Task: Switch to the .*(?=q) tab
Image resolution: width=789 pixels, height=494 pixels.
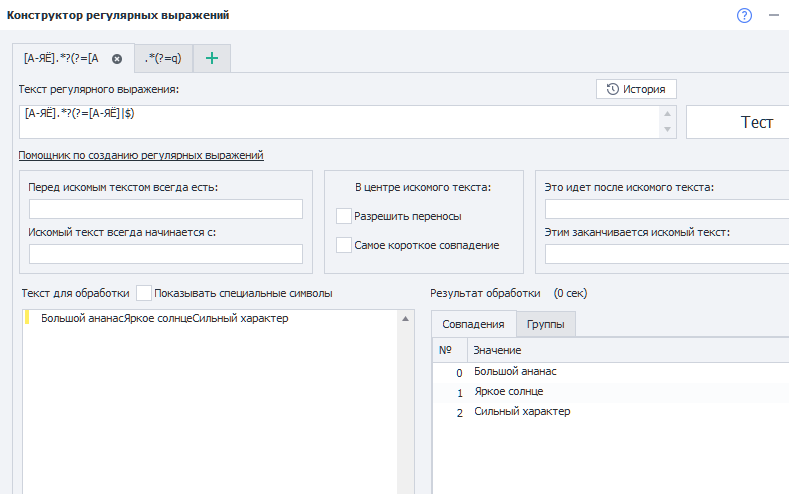Action: coord(162,59)
